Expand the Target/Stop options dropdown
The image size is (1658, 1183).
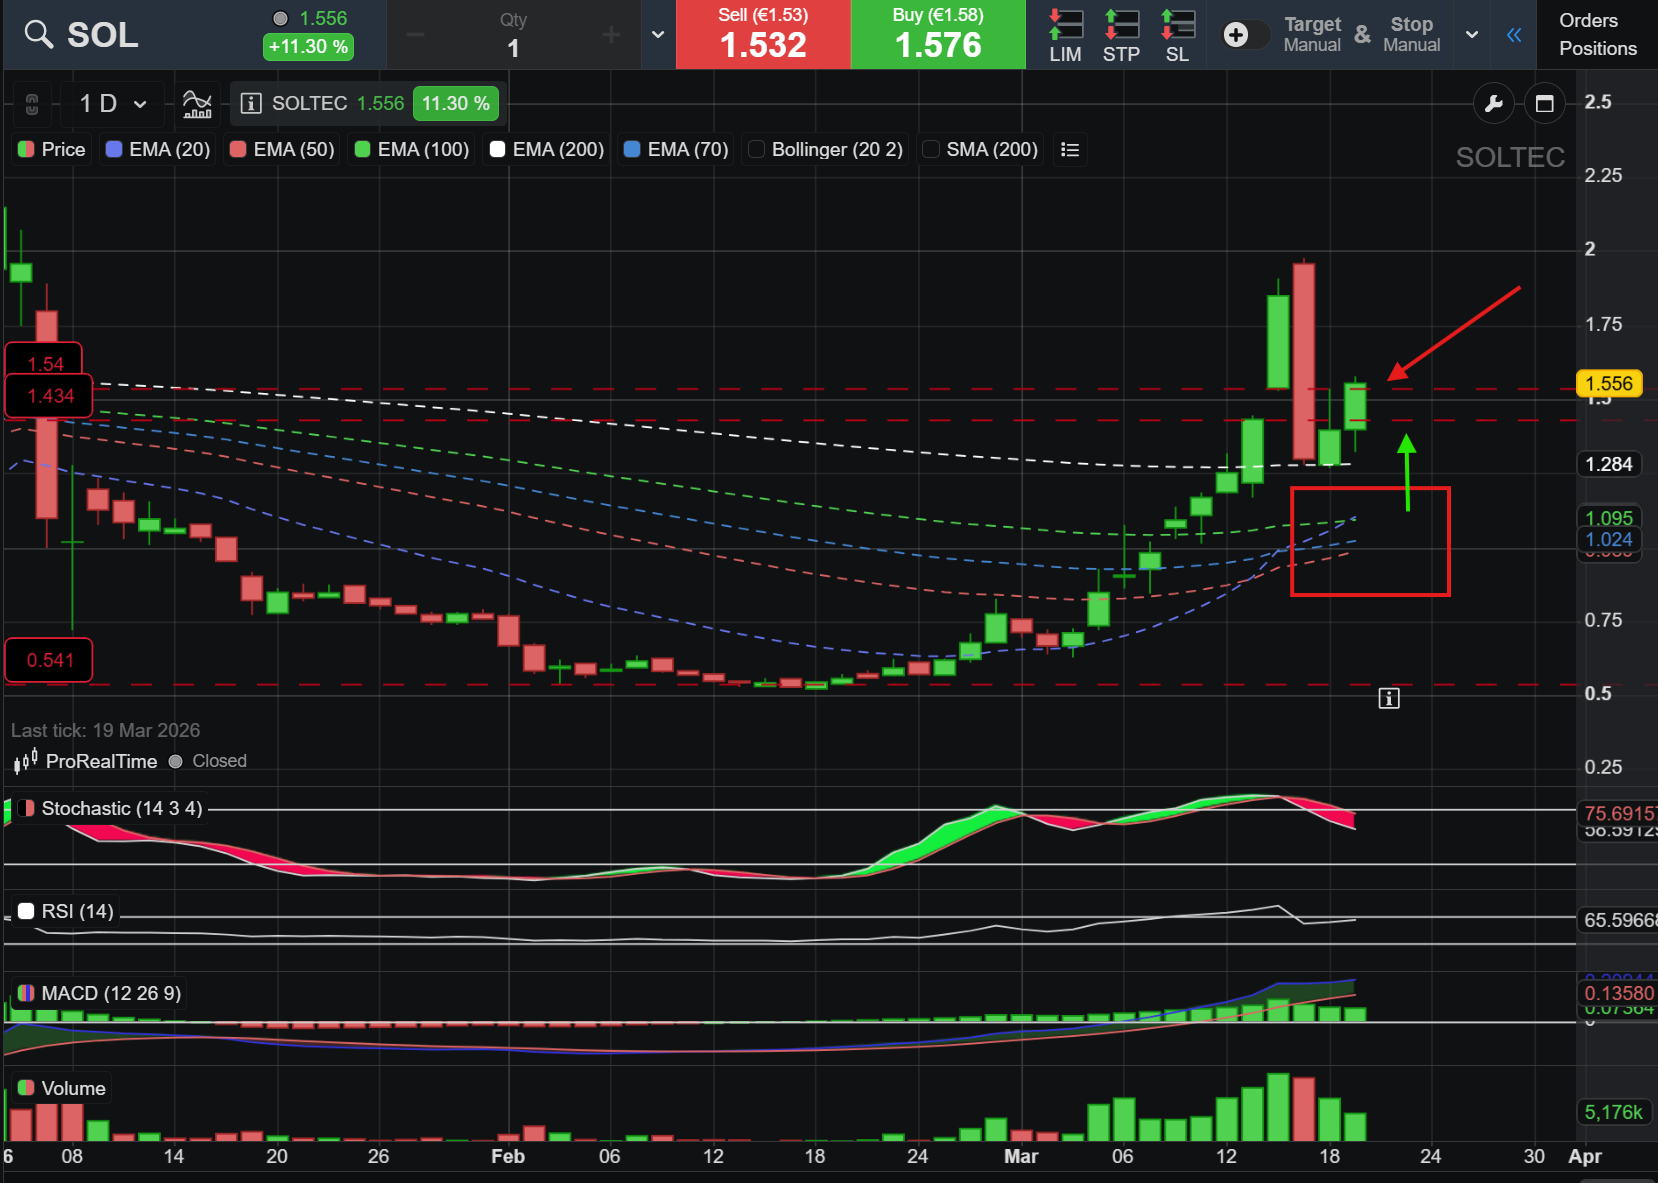(x=1472, y=35)
